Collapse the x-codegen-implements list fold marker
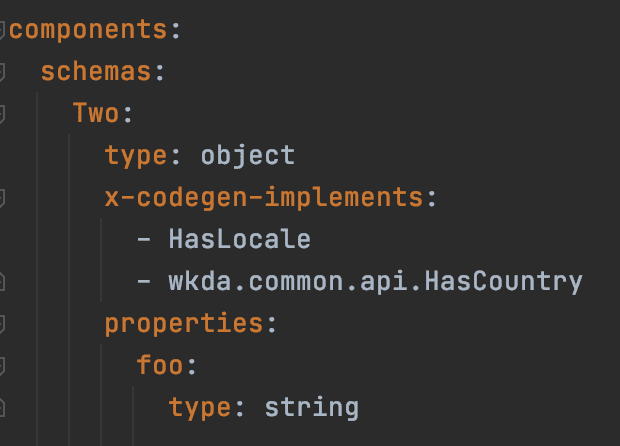Image resolution: width=620 pixels, height=446 pixels. 3,198
